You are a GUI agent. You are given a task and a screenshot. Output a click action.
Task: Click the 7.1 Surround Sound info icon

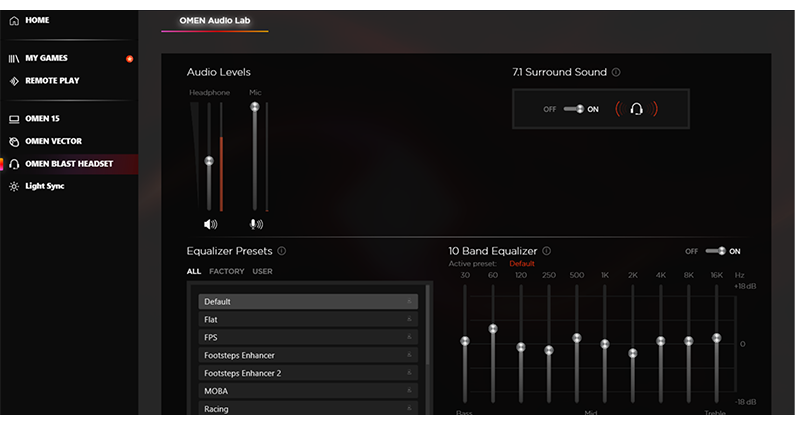click(x=616, y=72)
